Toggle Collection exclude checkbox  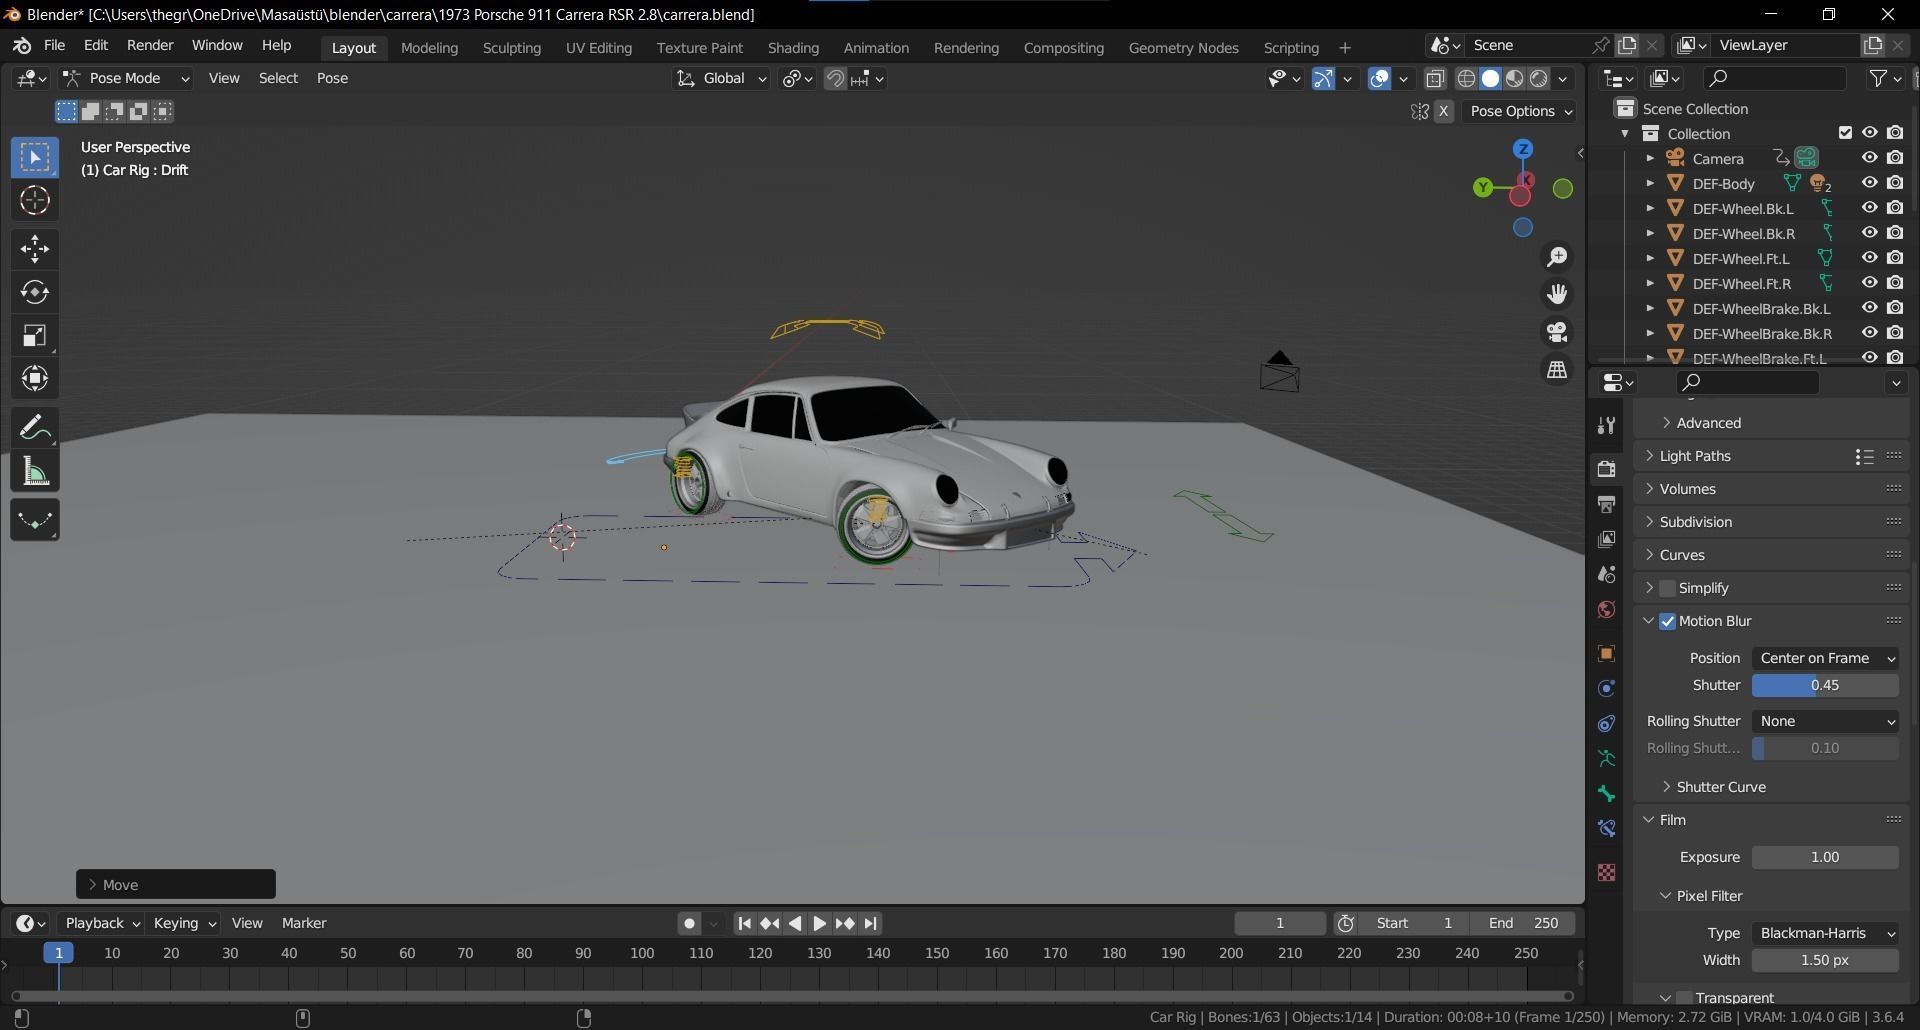(x=1845, y=133)
